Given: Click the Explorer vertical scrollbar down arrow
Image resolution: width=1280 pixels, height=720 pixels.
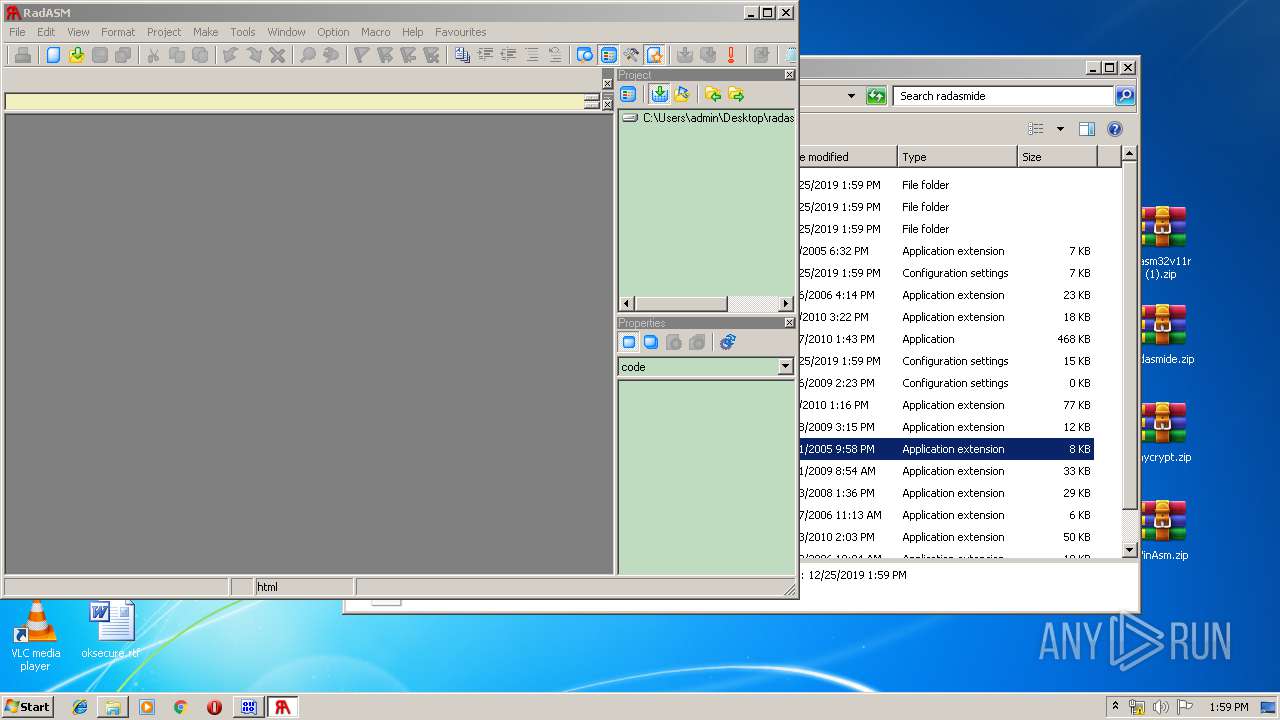Looking at the screenshot, I should [1129, 550].
